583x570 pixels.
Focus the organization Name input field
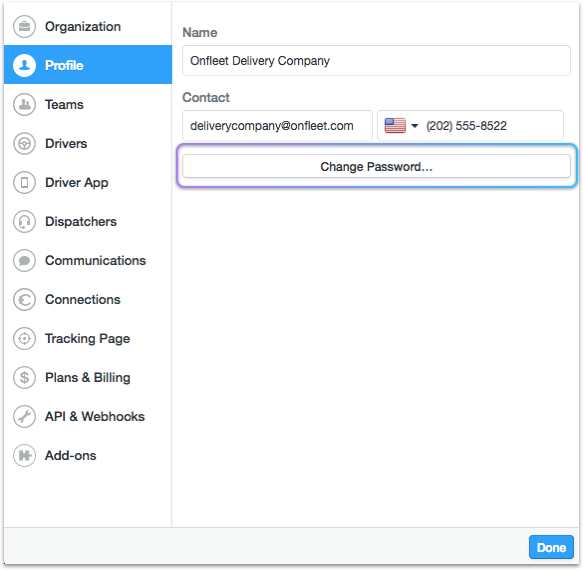click(x=376, y=61)
